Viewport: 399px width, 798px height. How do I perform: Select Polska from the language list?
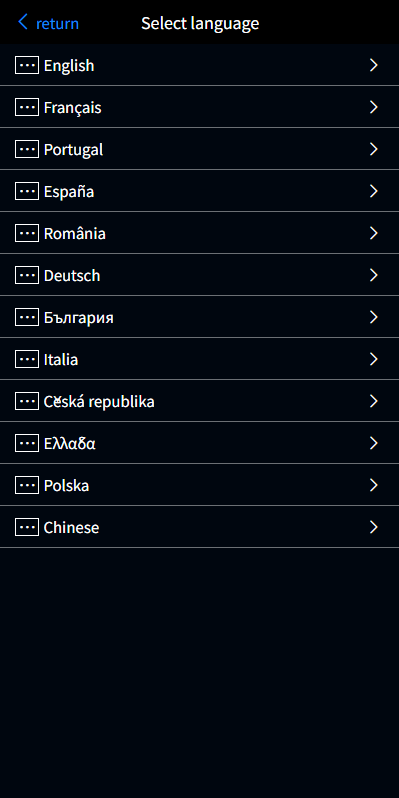coord(200,485)
